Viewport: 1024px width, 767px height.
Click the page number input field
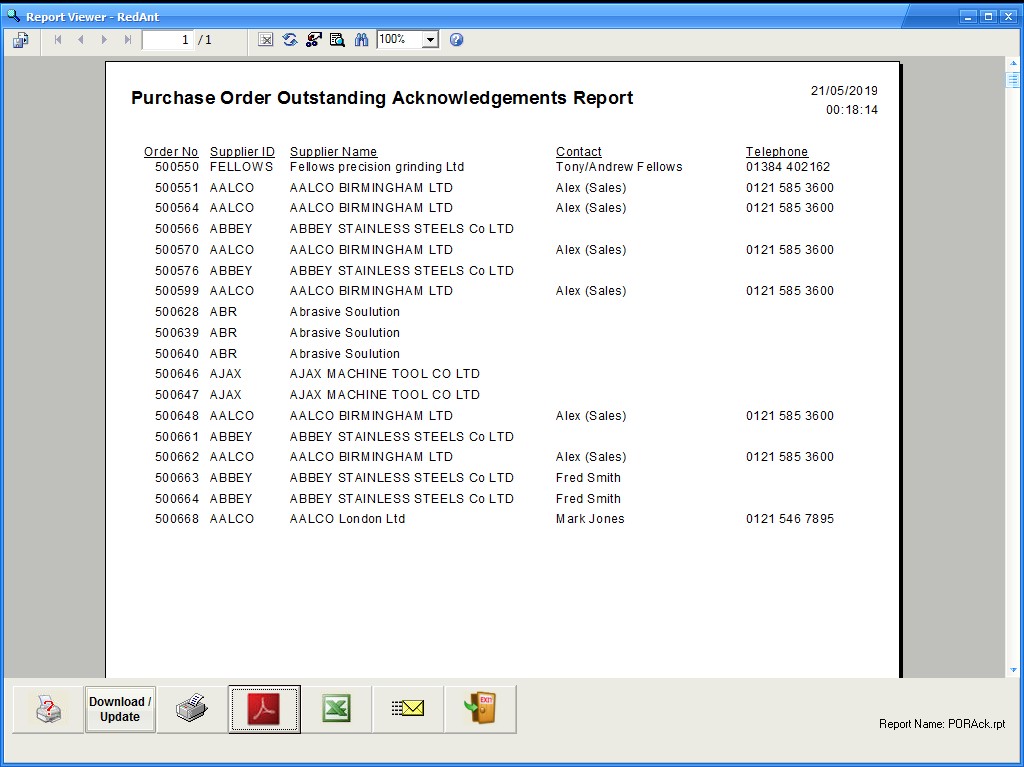pos(167,40)
